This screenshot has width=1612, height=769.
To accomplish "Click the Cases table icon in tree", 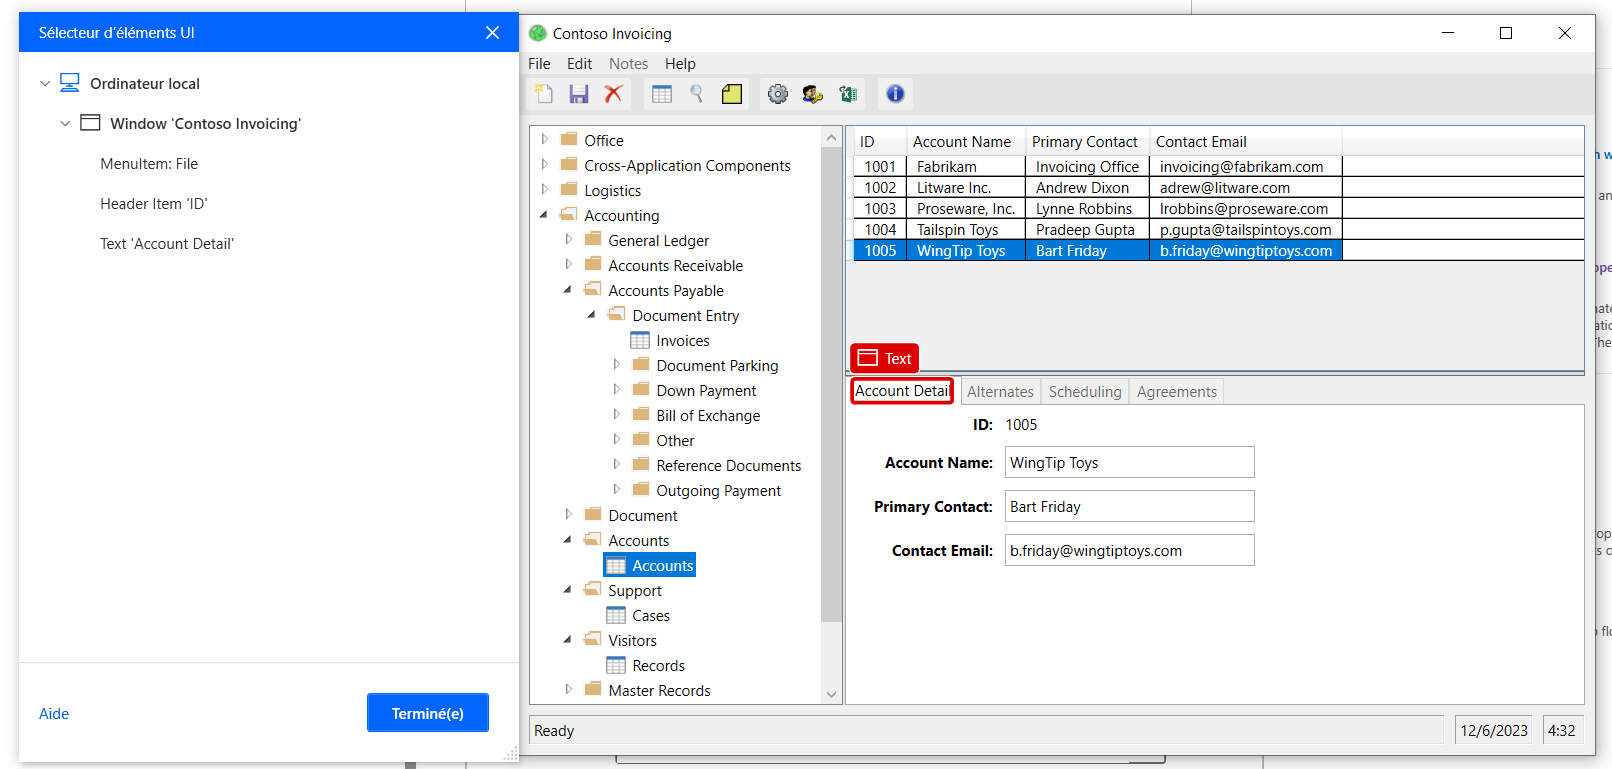I will coord(616,616).
